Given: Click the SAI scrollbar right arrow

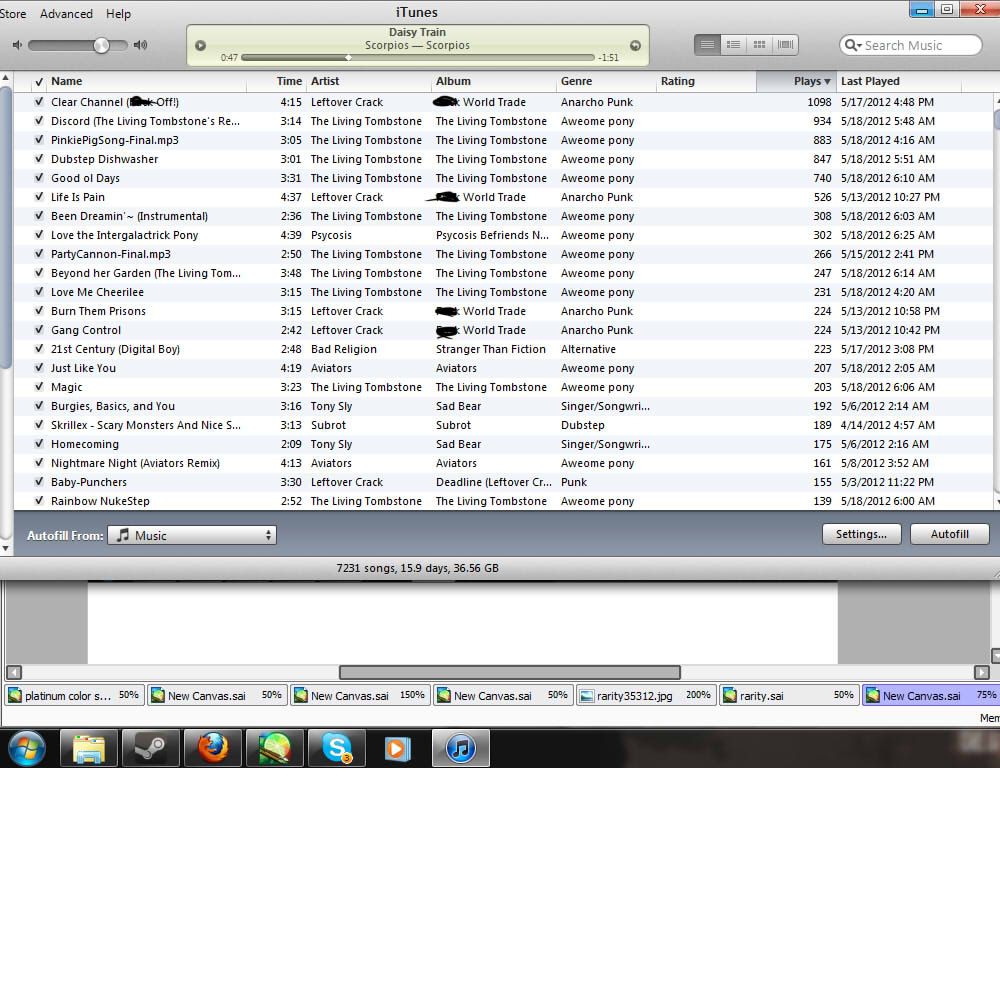Looking at the screenshot, I should (x=982, y=672).
